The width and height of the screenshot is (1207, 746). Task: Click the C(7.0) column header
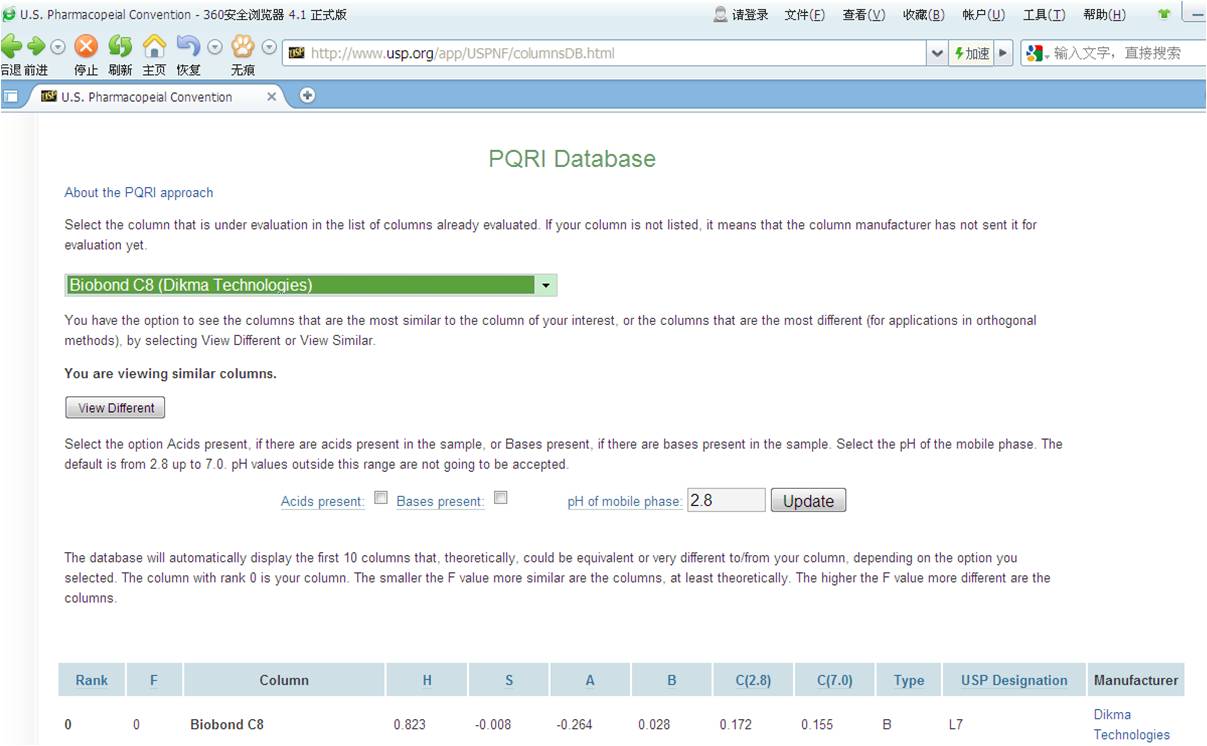pos(835,680)
